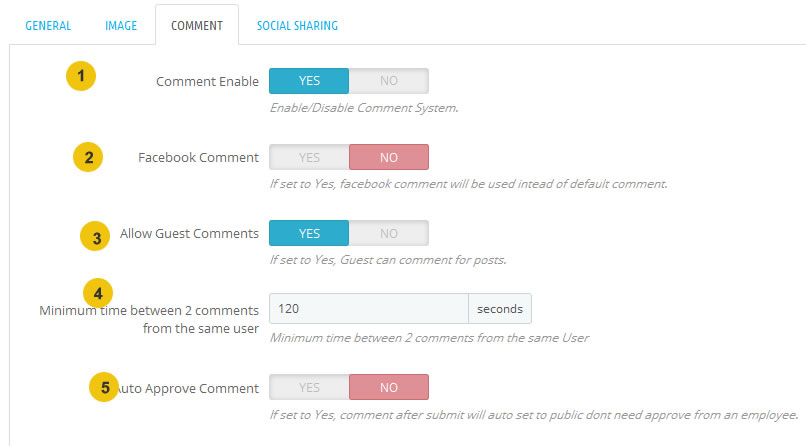Click the yellow number 3 marker
The image size is (806, 446).
point(95,236)
